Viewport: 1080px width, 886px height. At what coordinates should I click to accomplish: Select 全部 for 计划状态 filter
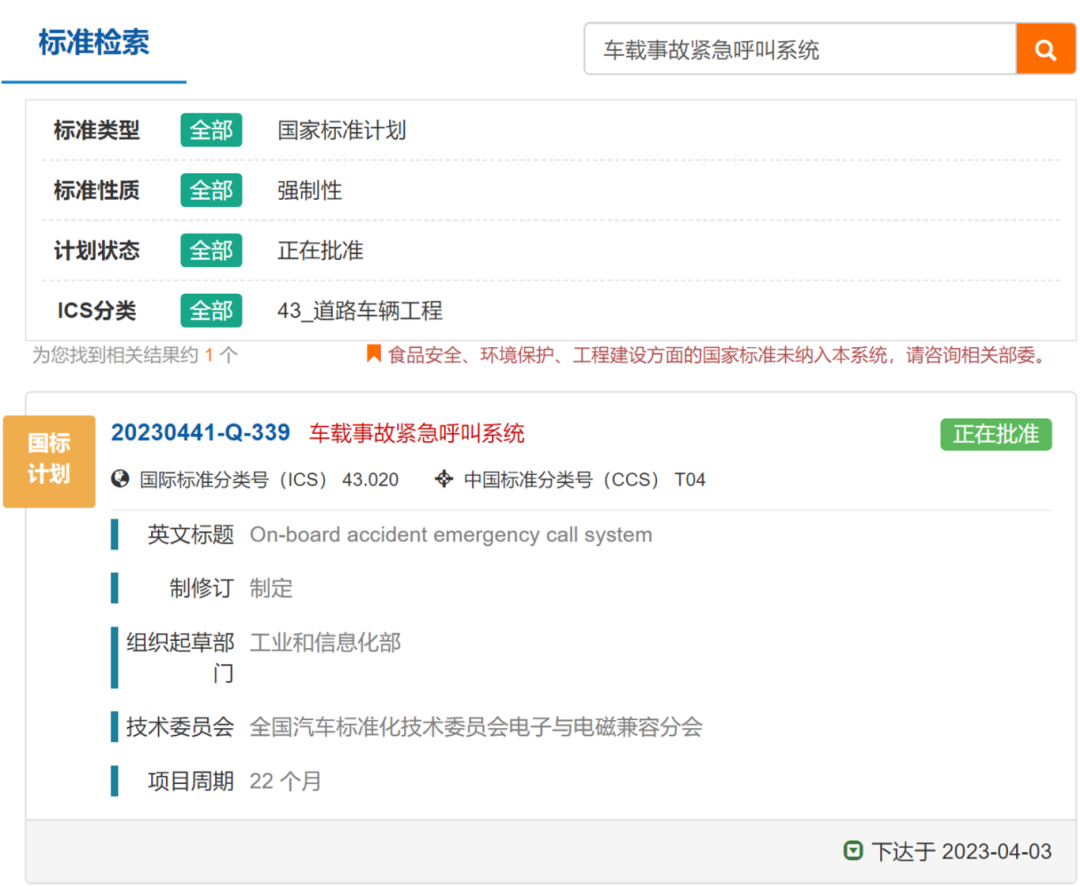[211, 250]
